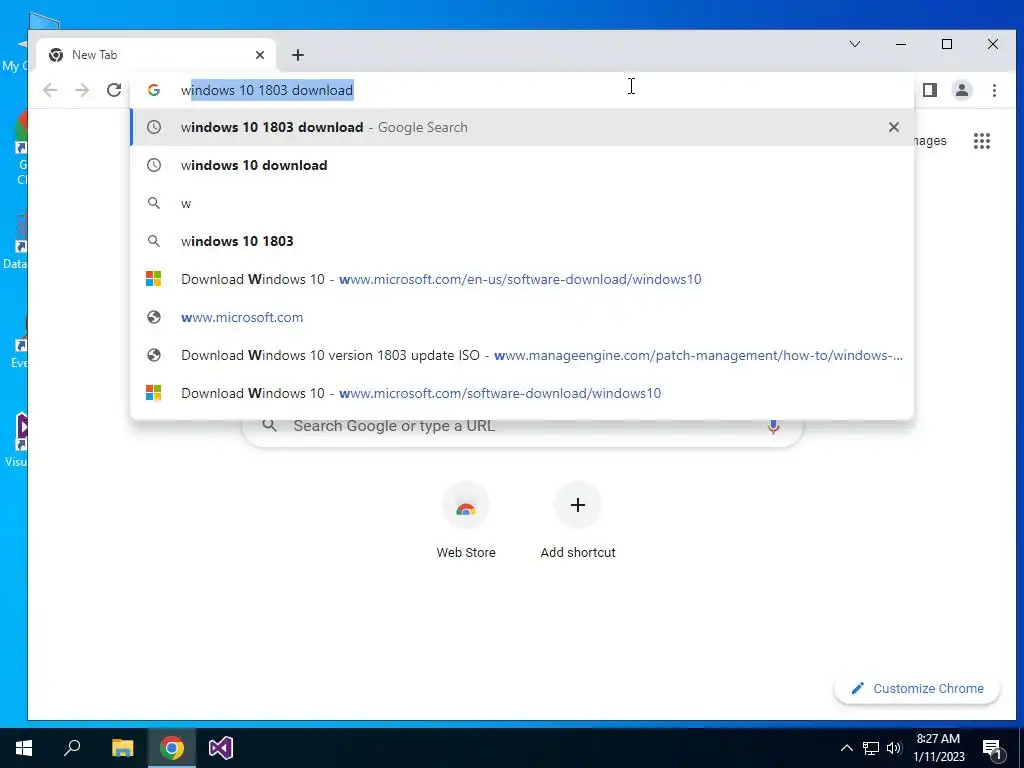Reload the page with the refresh icon
This screenshot has height=768, width=1024.
[x=114, y=90]
